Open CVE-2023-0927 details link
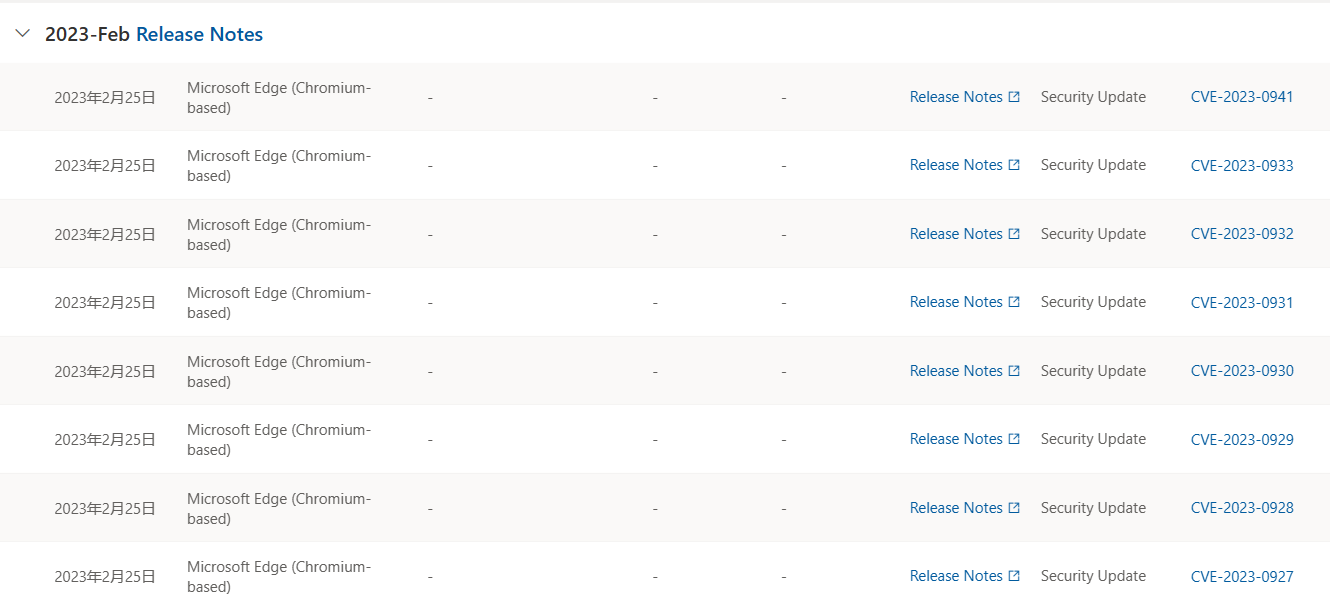Screen dimensions: 1330x605 1241,576
